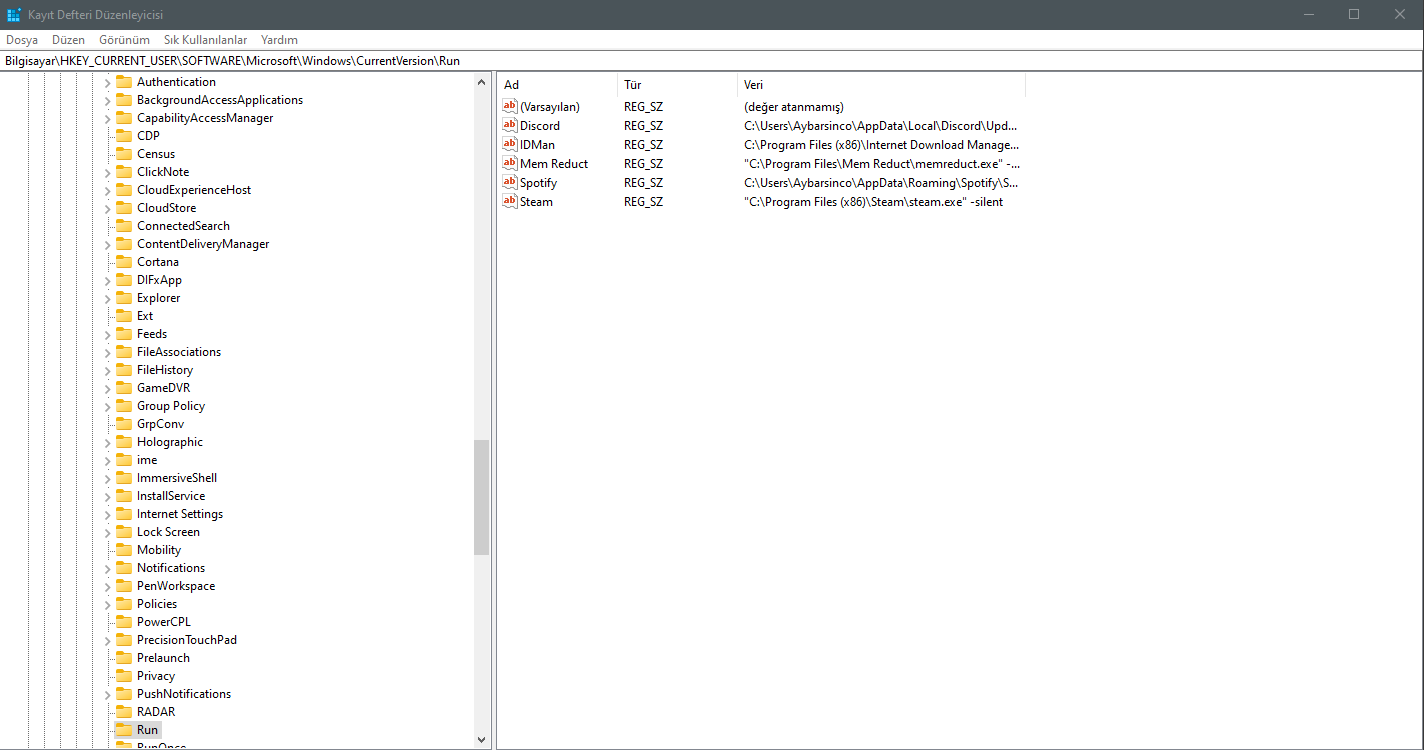Open the Yardım menu

[279, 40]
